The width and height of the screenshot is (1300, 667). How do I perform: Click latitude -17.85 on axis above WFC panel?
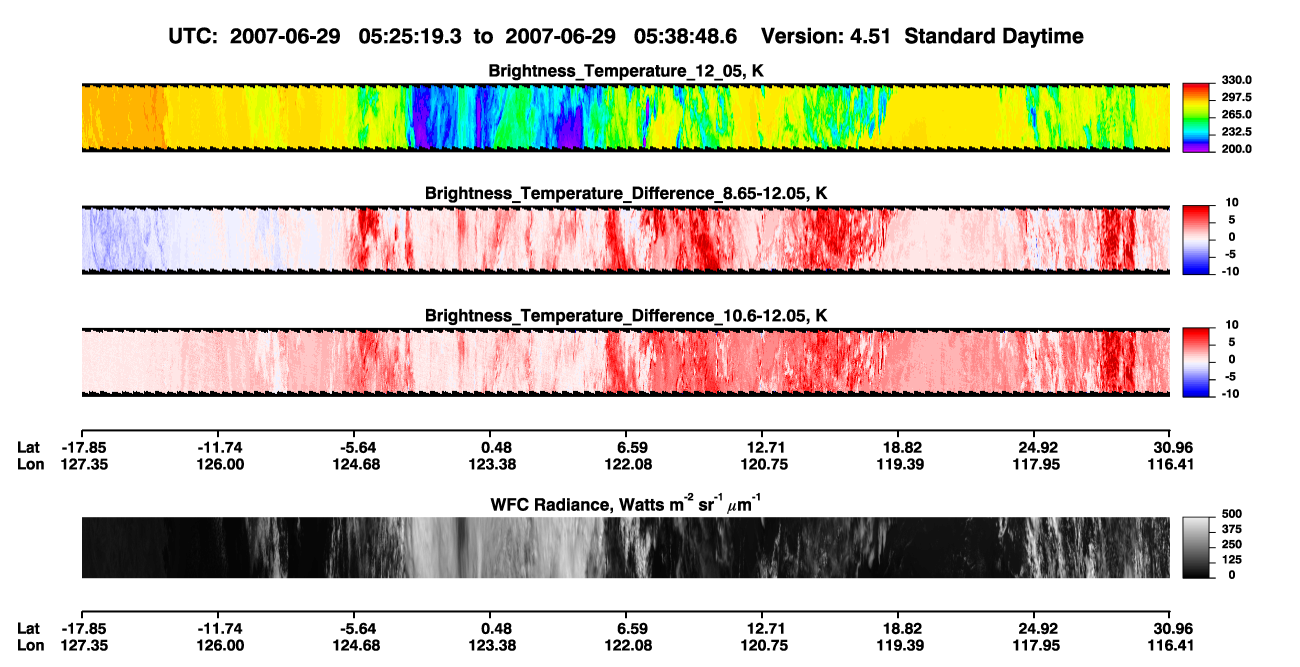[x=82, y=448]
